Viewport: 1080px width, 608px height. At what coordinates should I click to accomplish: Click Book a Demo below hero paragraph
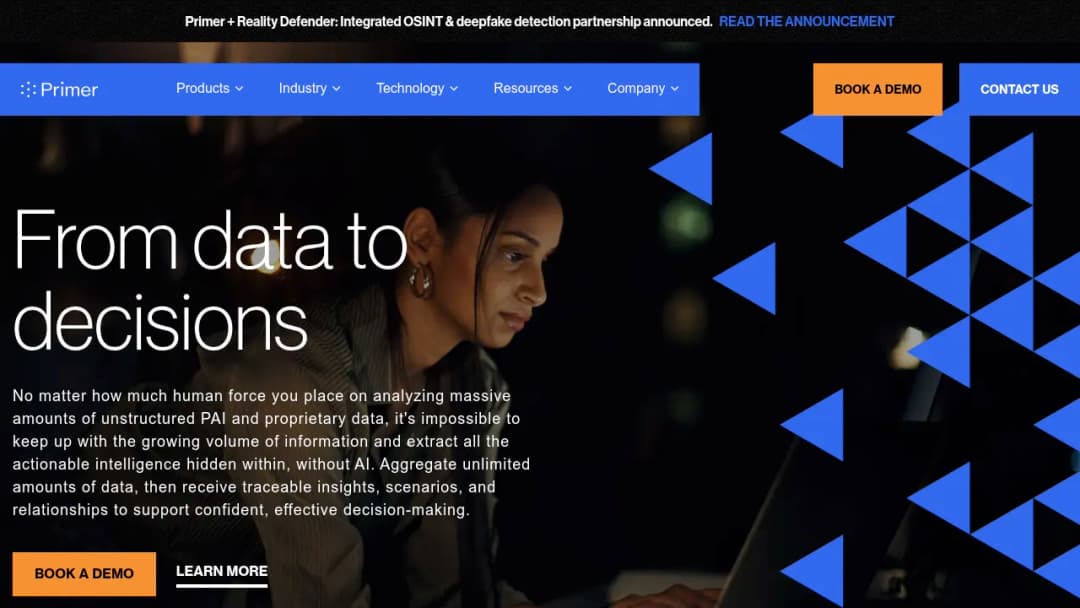coord(84,574)
